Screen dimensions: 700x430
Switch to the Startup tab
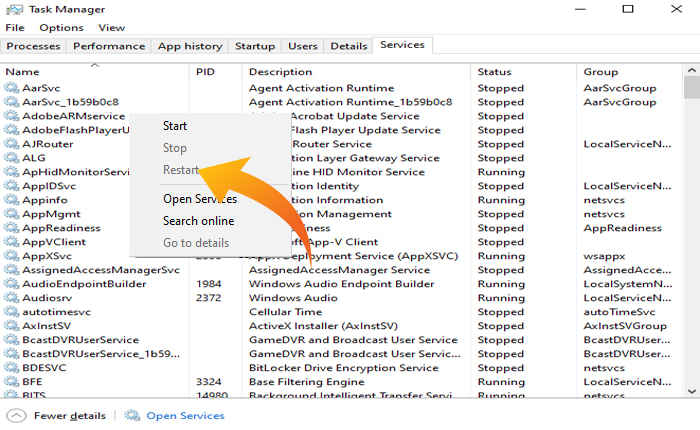(255, 46)
